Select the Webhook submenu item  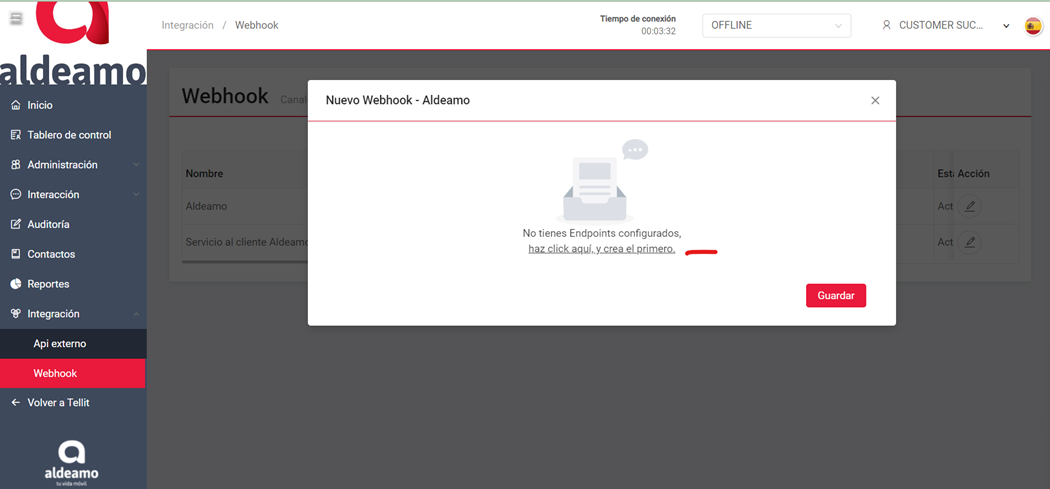coord(72,373)
